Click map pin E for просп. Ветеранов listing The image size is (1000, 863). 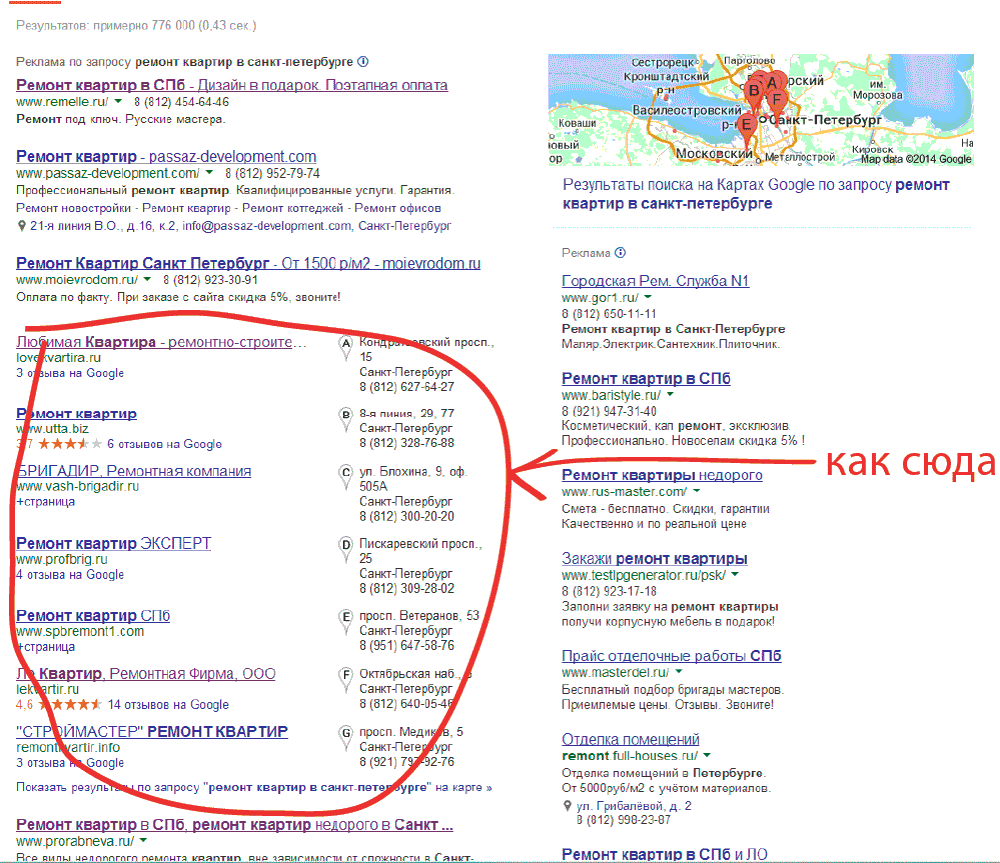(346, 622)
